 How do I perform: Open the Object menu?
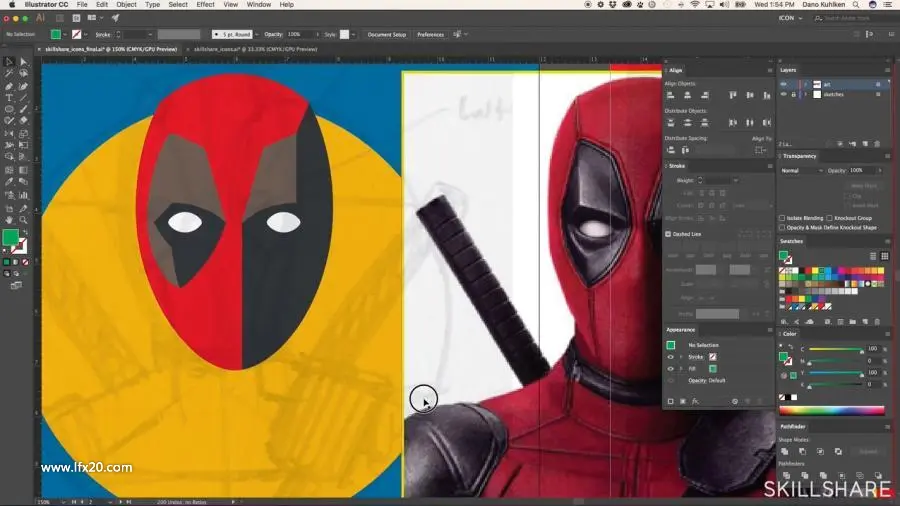point(126,5)
